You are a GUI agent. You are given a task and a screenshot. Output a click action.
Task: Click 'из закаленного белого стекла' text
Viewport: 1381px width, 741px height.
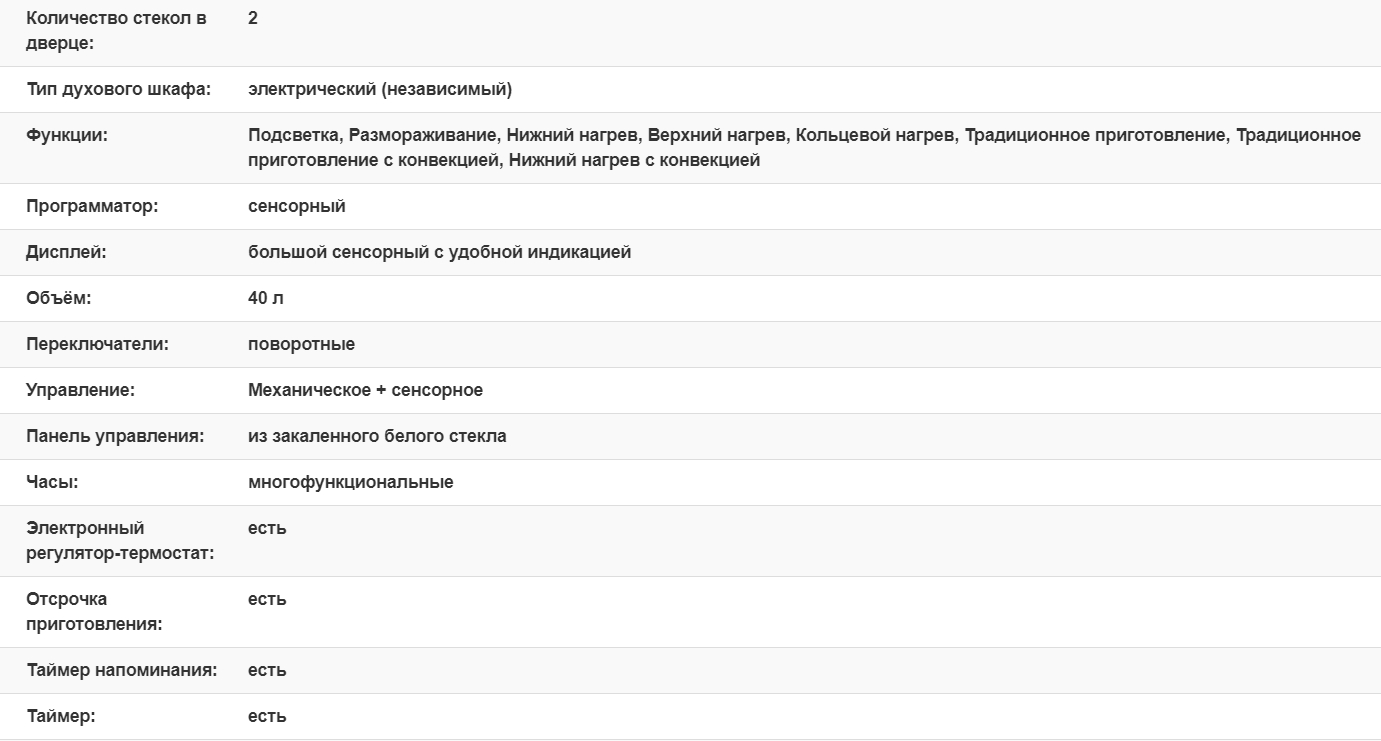point(377,436)
